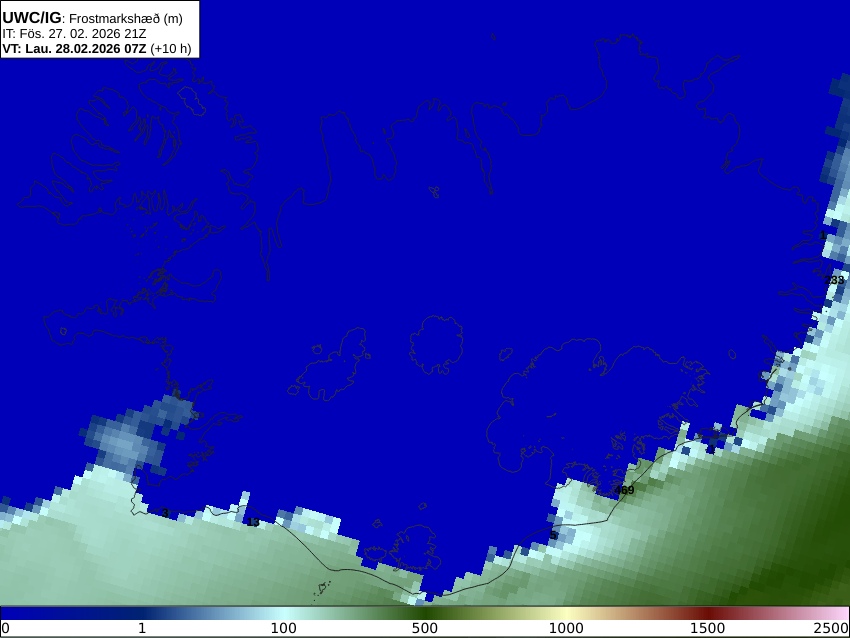The image size is (850, 638).
Task: Click the '2500' label on the color scale
Action: pyautogui.click(x=831, y=628)
